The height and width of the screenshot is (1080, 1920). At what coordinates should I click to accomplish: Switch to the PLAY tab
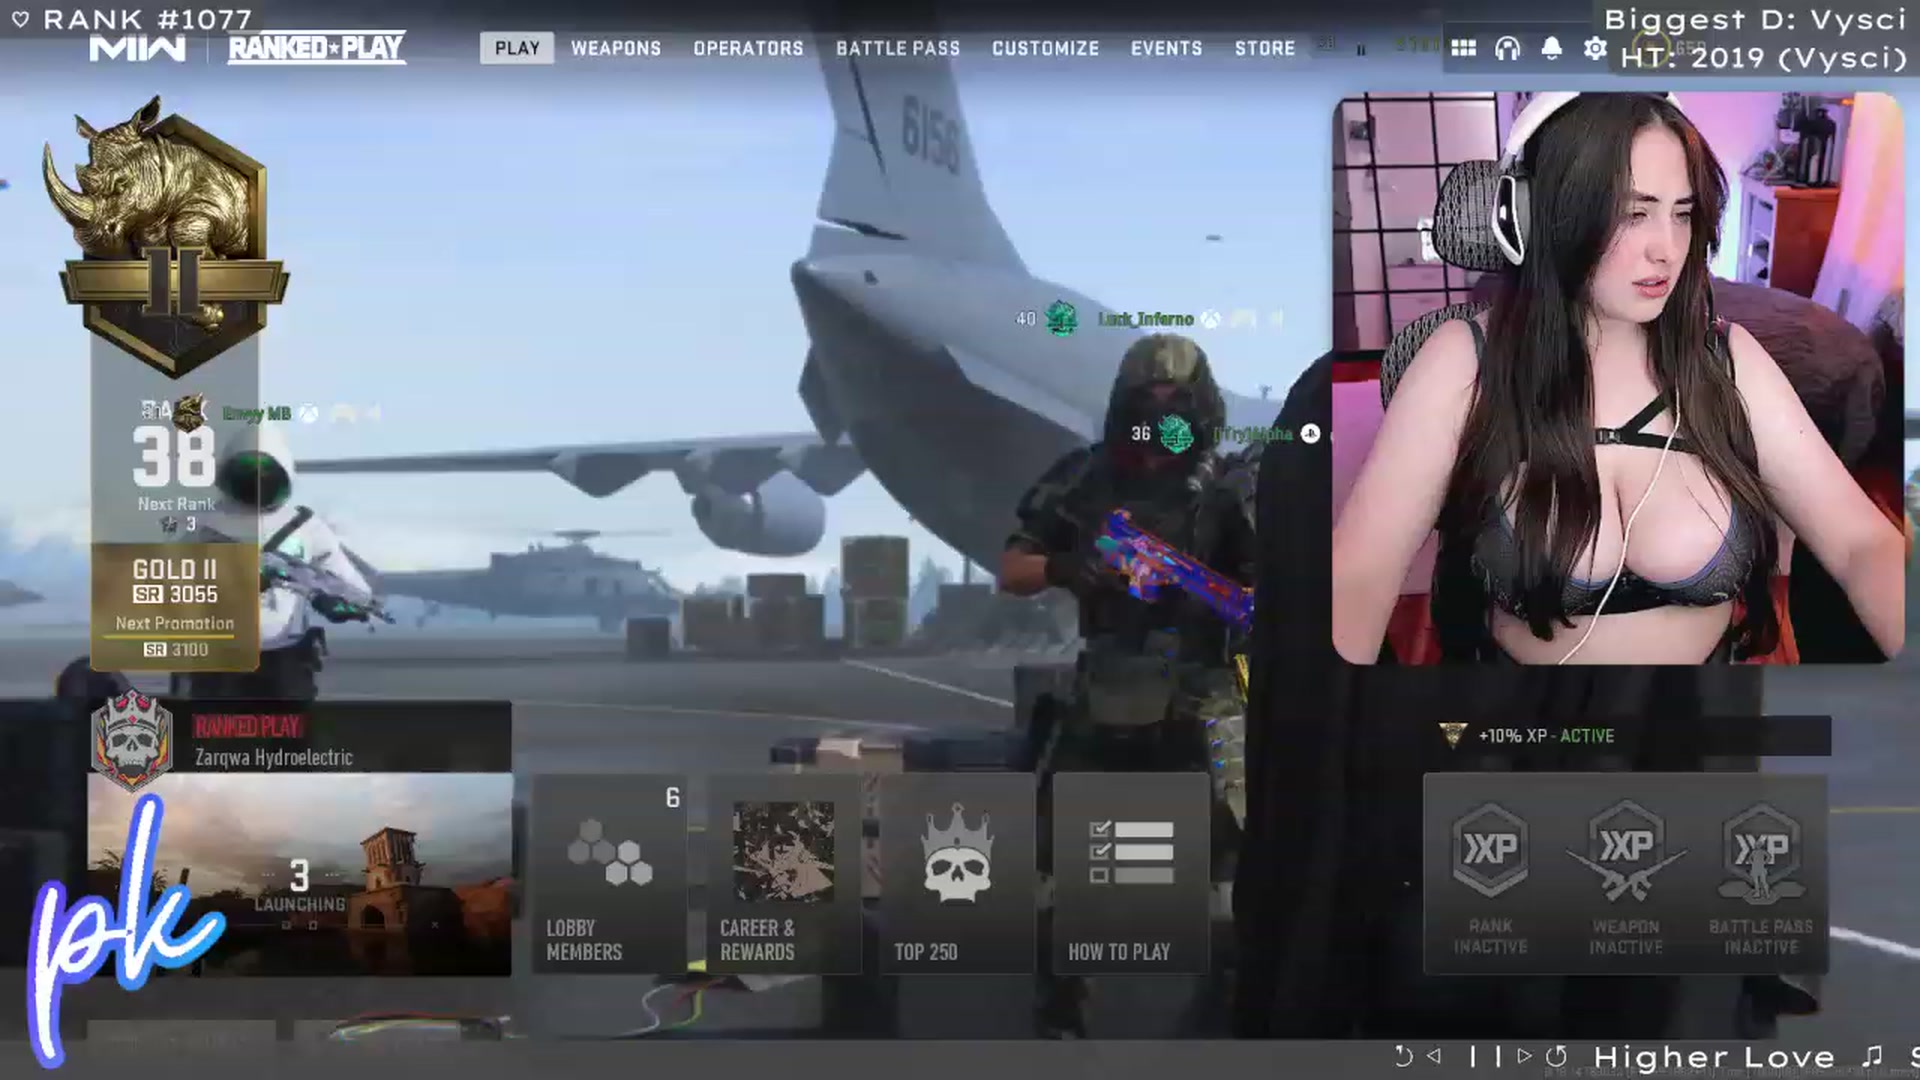517,48
